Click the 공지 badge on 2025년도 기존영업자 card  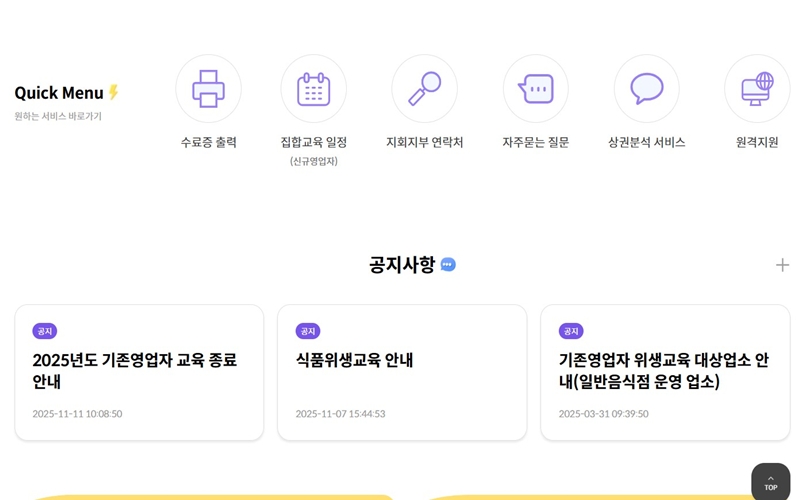[45, 331]
